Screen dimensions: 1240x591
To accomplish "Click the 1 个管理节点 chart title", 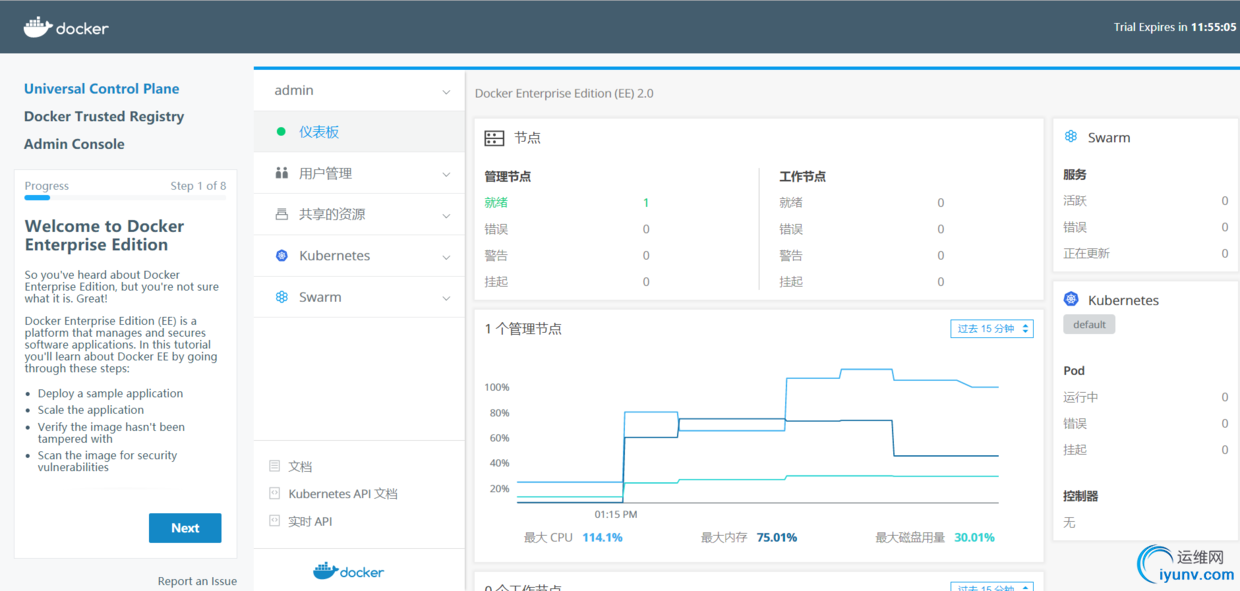I will [x=523, y=329].
